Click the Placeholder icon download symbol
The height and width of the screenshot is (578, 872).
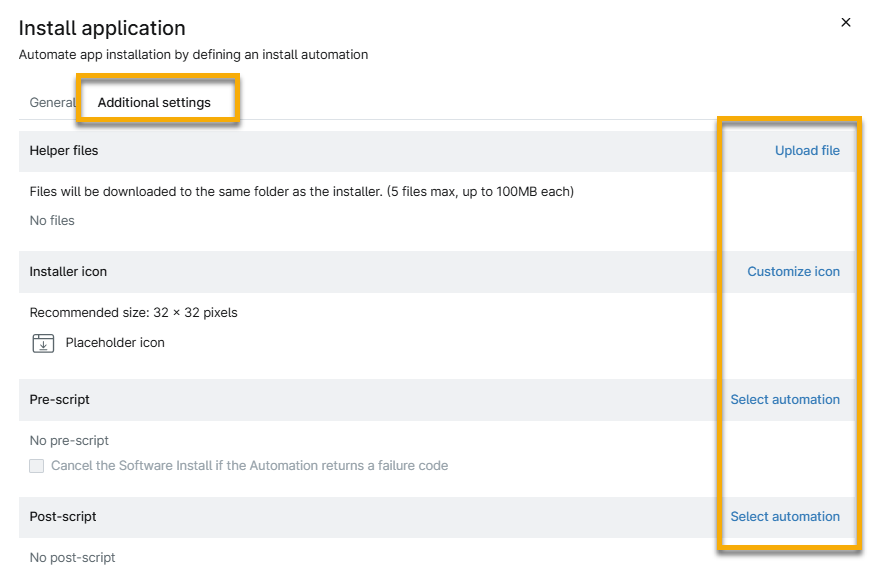click(x=43, y=343)
